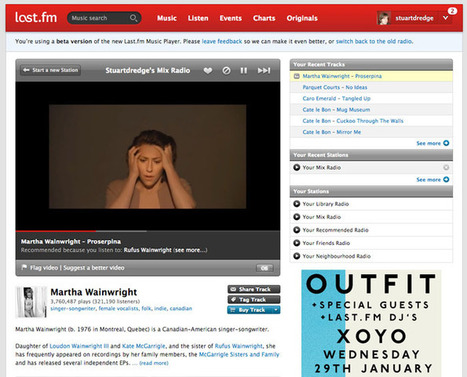Remove Your Mix Radio from recent stations
The height and width of the screenshot is (377, 467).
(446, 167)
